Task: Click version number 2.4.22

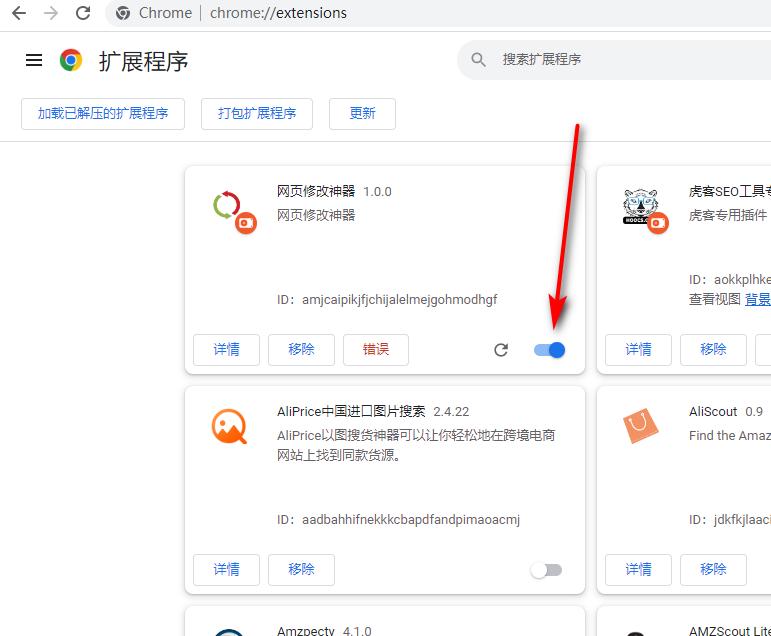Action: click(x=451, y=412)
